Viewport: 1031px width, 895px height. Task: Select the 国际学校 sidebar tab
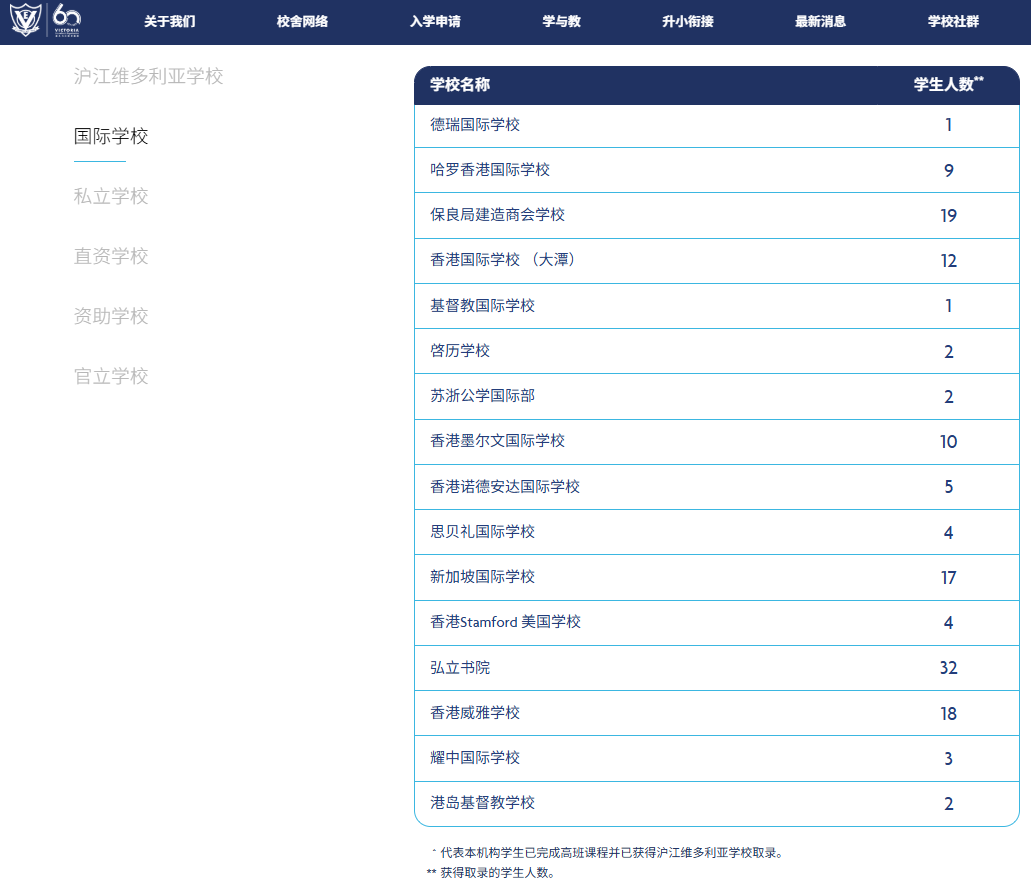(111, 136)
